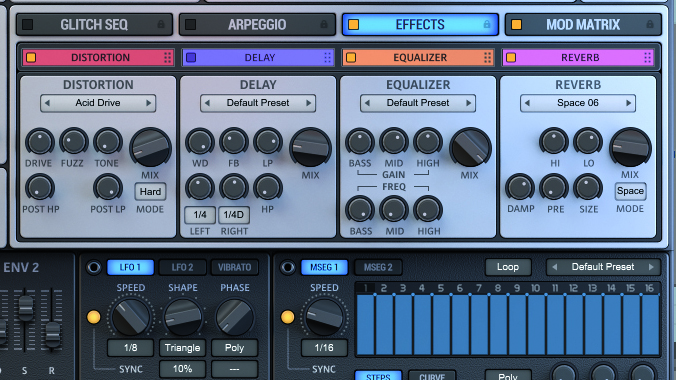Viewport: 676px width, 380px height.
Task: Click the MSEG speed sync orange indicator
Action: (x=288, y=317)
